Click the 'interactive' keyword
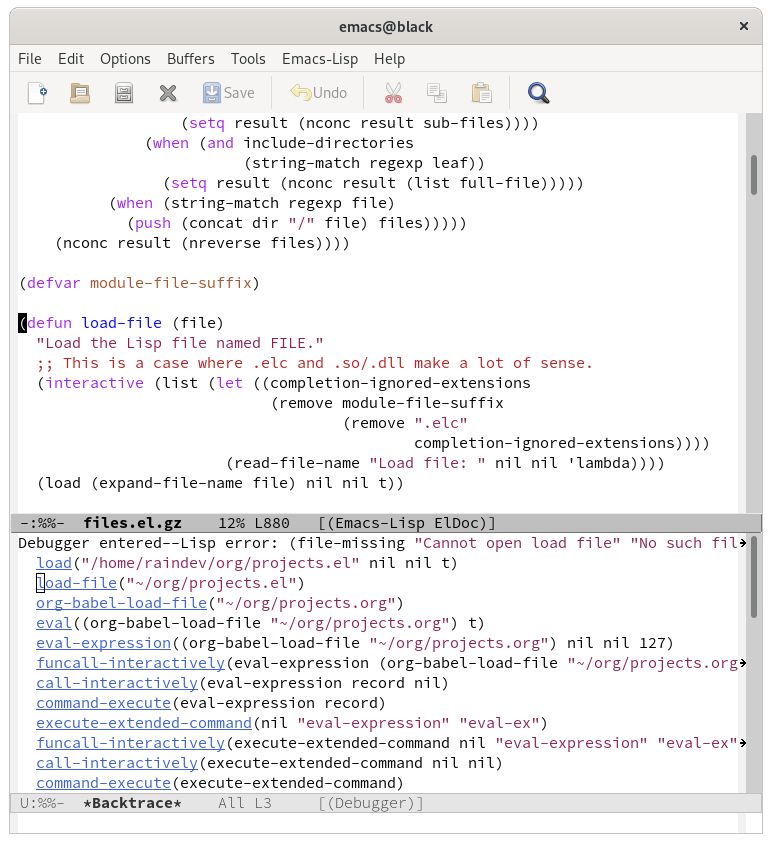772x843 pixels. (95, 383)
